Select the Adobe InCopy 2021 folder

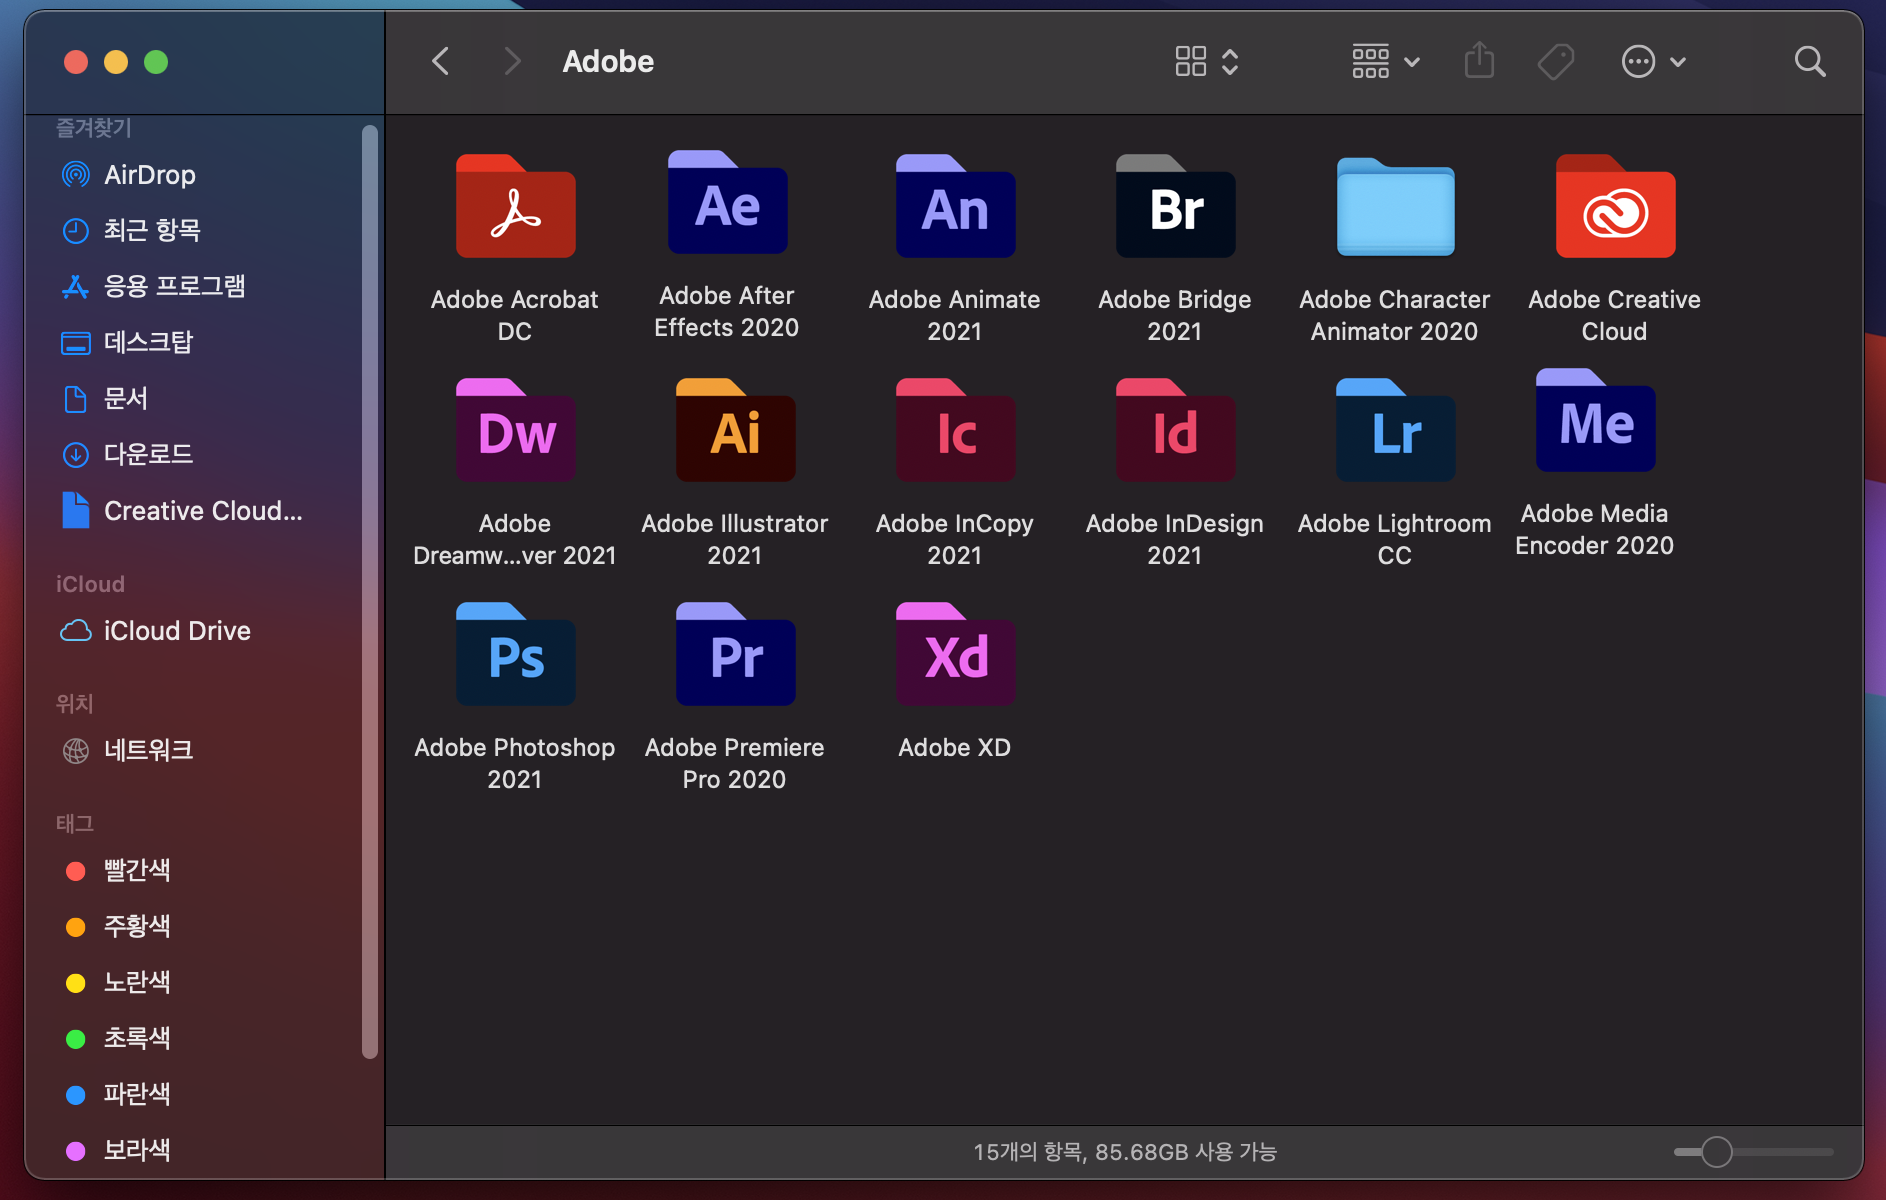[x=955, y=431]
